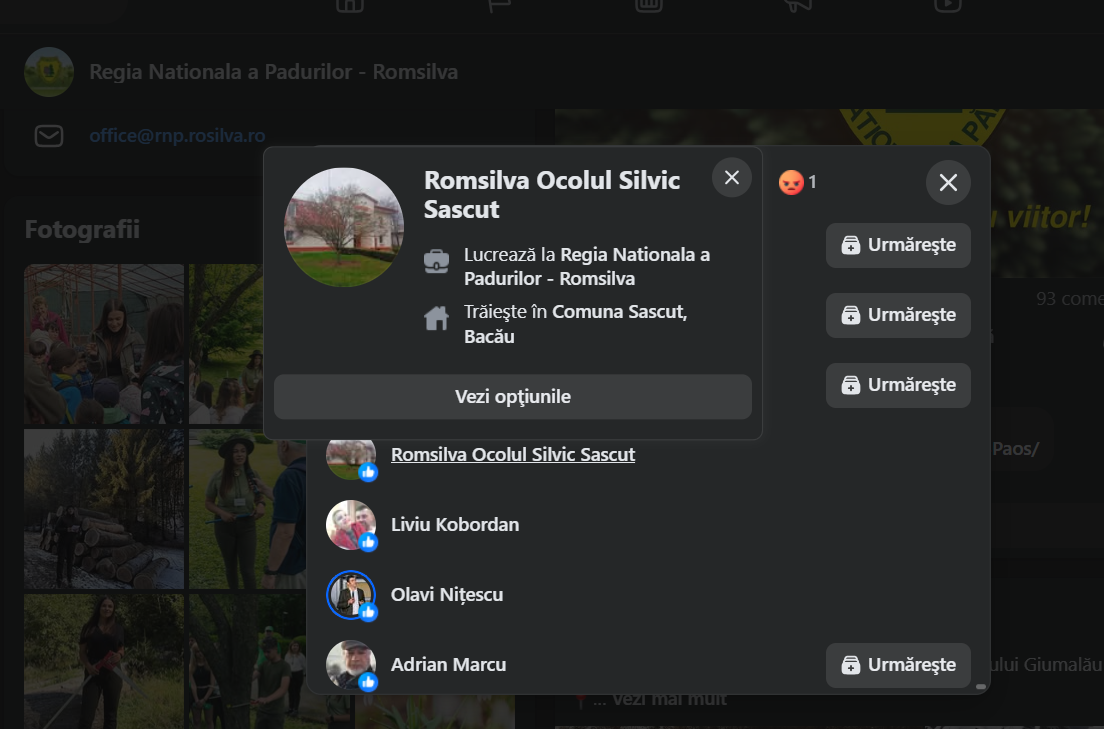Select the angry reaction tab

pos(798,182)
